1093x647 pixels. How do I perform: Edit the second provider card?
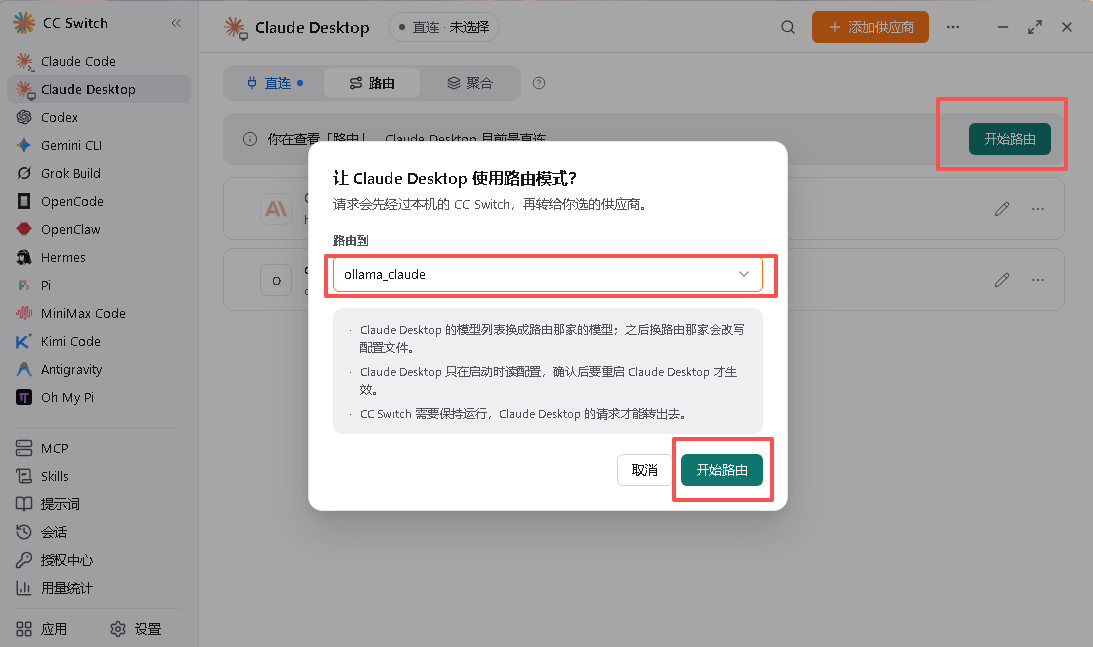[x=1002, y=280]
